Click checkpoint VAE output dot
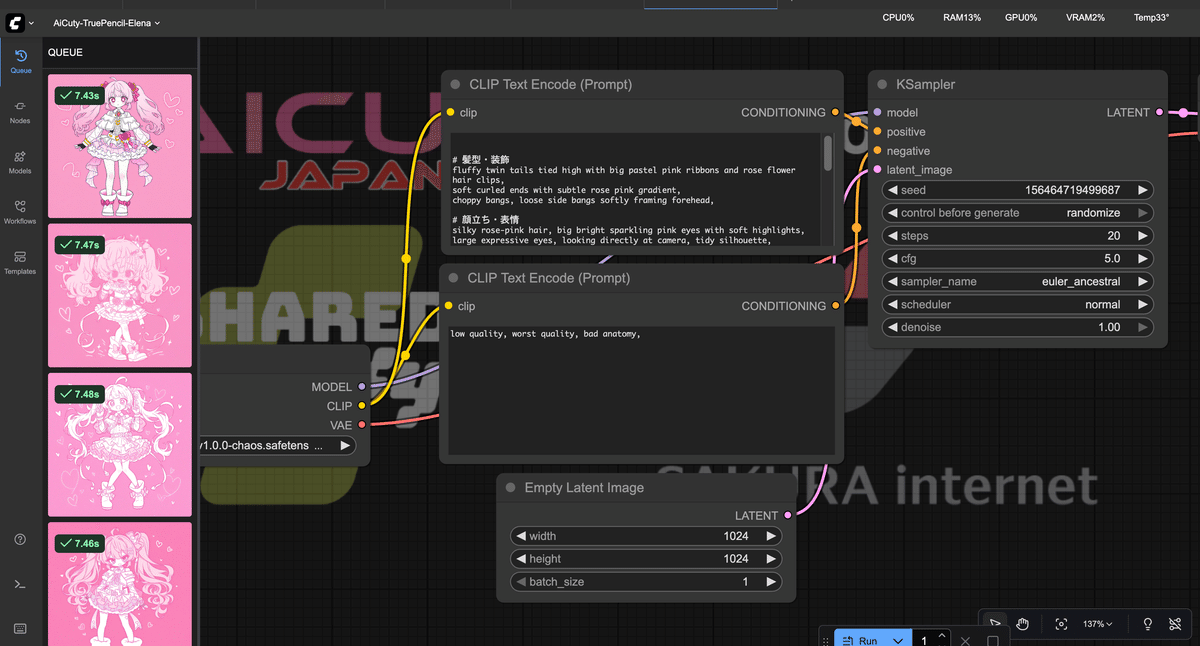 tap(362, 425)
